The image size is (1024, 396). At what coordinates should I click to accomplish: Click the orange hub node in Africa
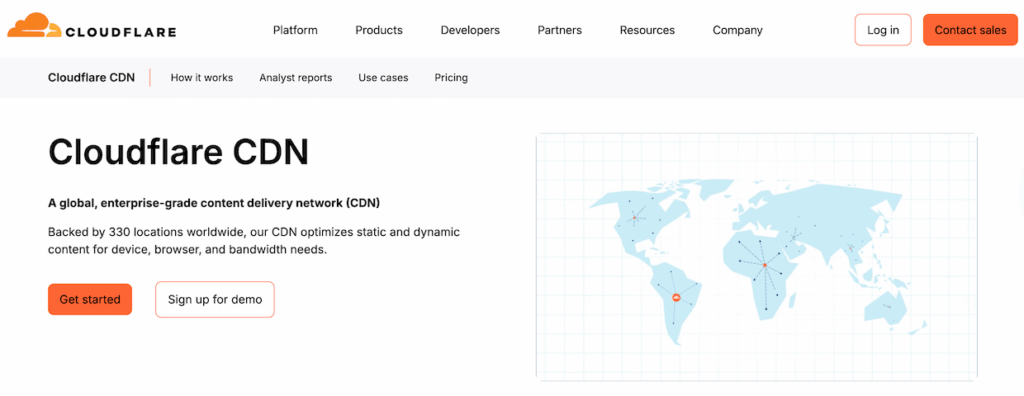765,265
